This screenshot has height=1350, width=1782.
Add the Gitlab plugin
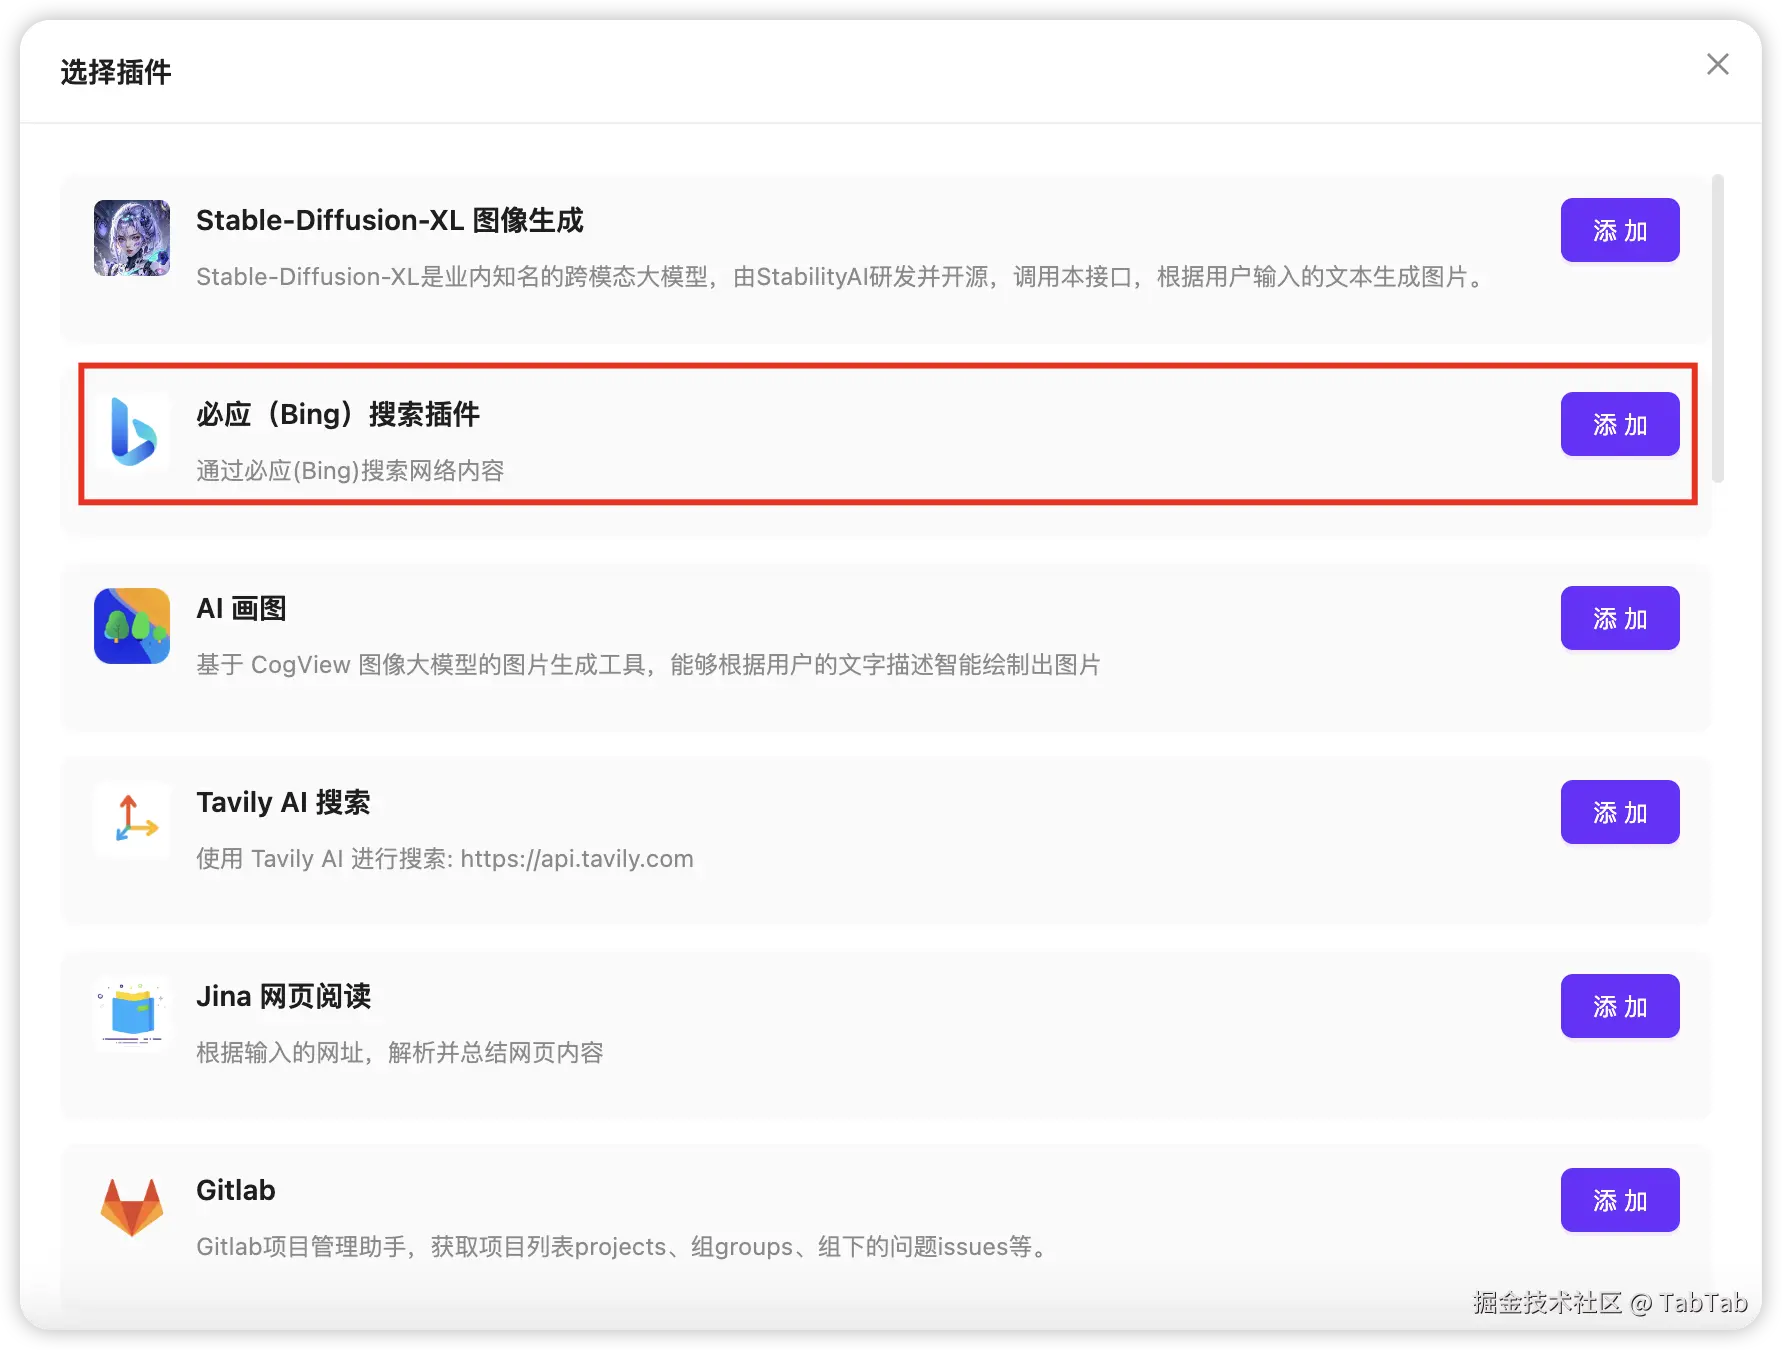[1620, 1200]
